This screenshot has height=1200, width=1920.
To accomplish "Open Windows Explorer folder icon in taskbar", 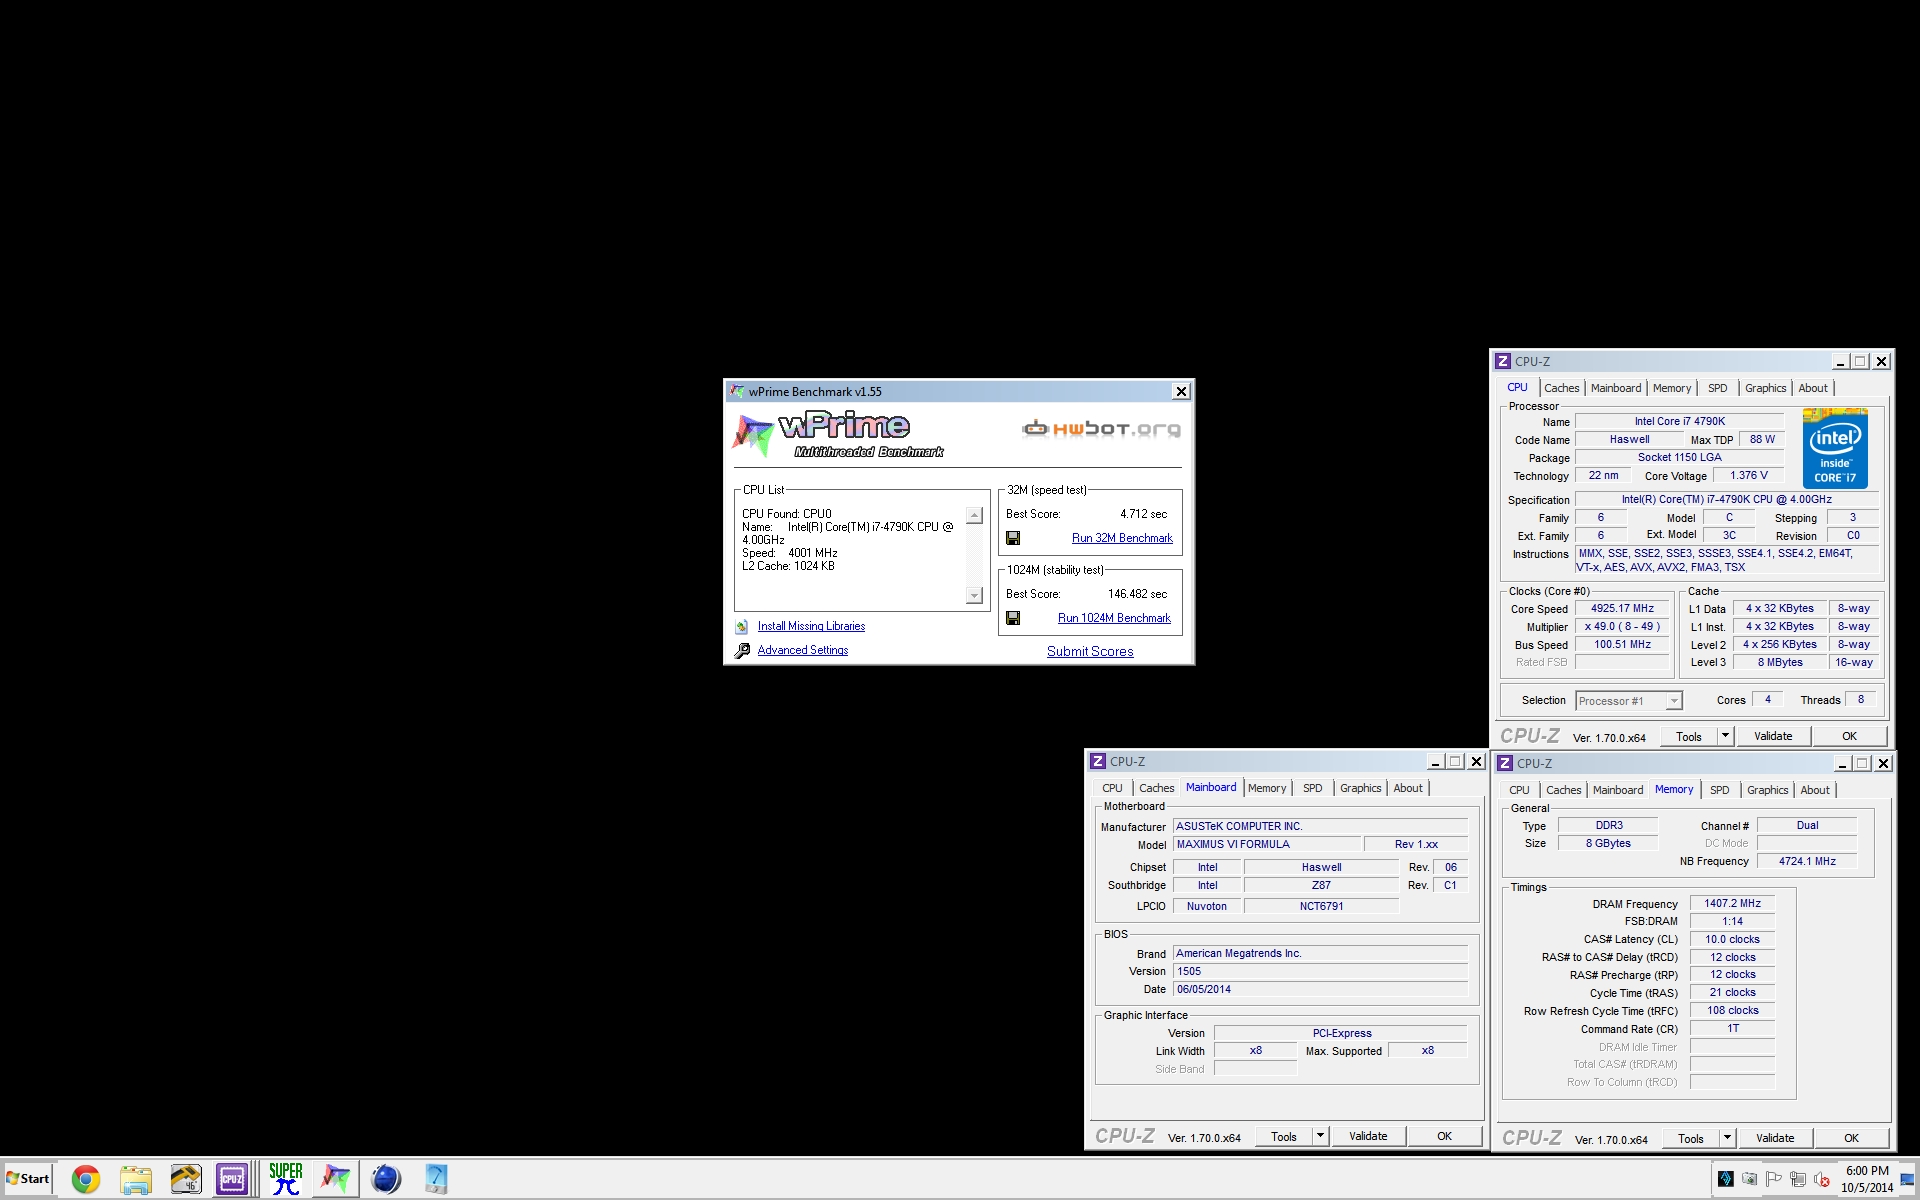I will click(x=135, y=1180).
